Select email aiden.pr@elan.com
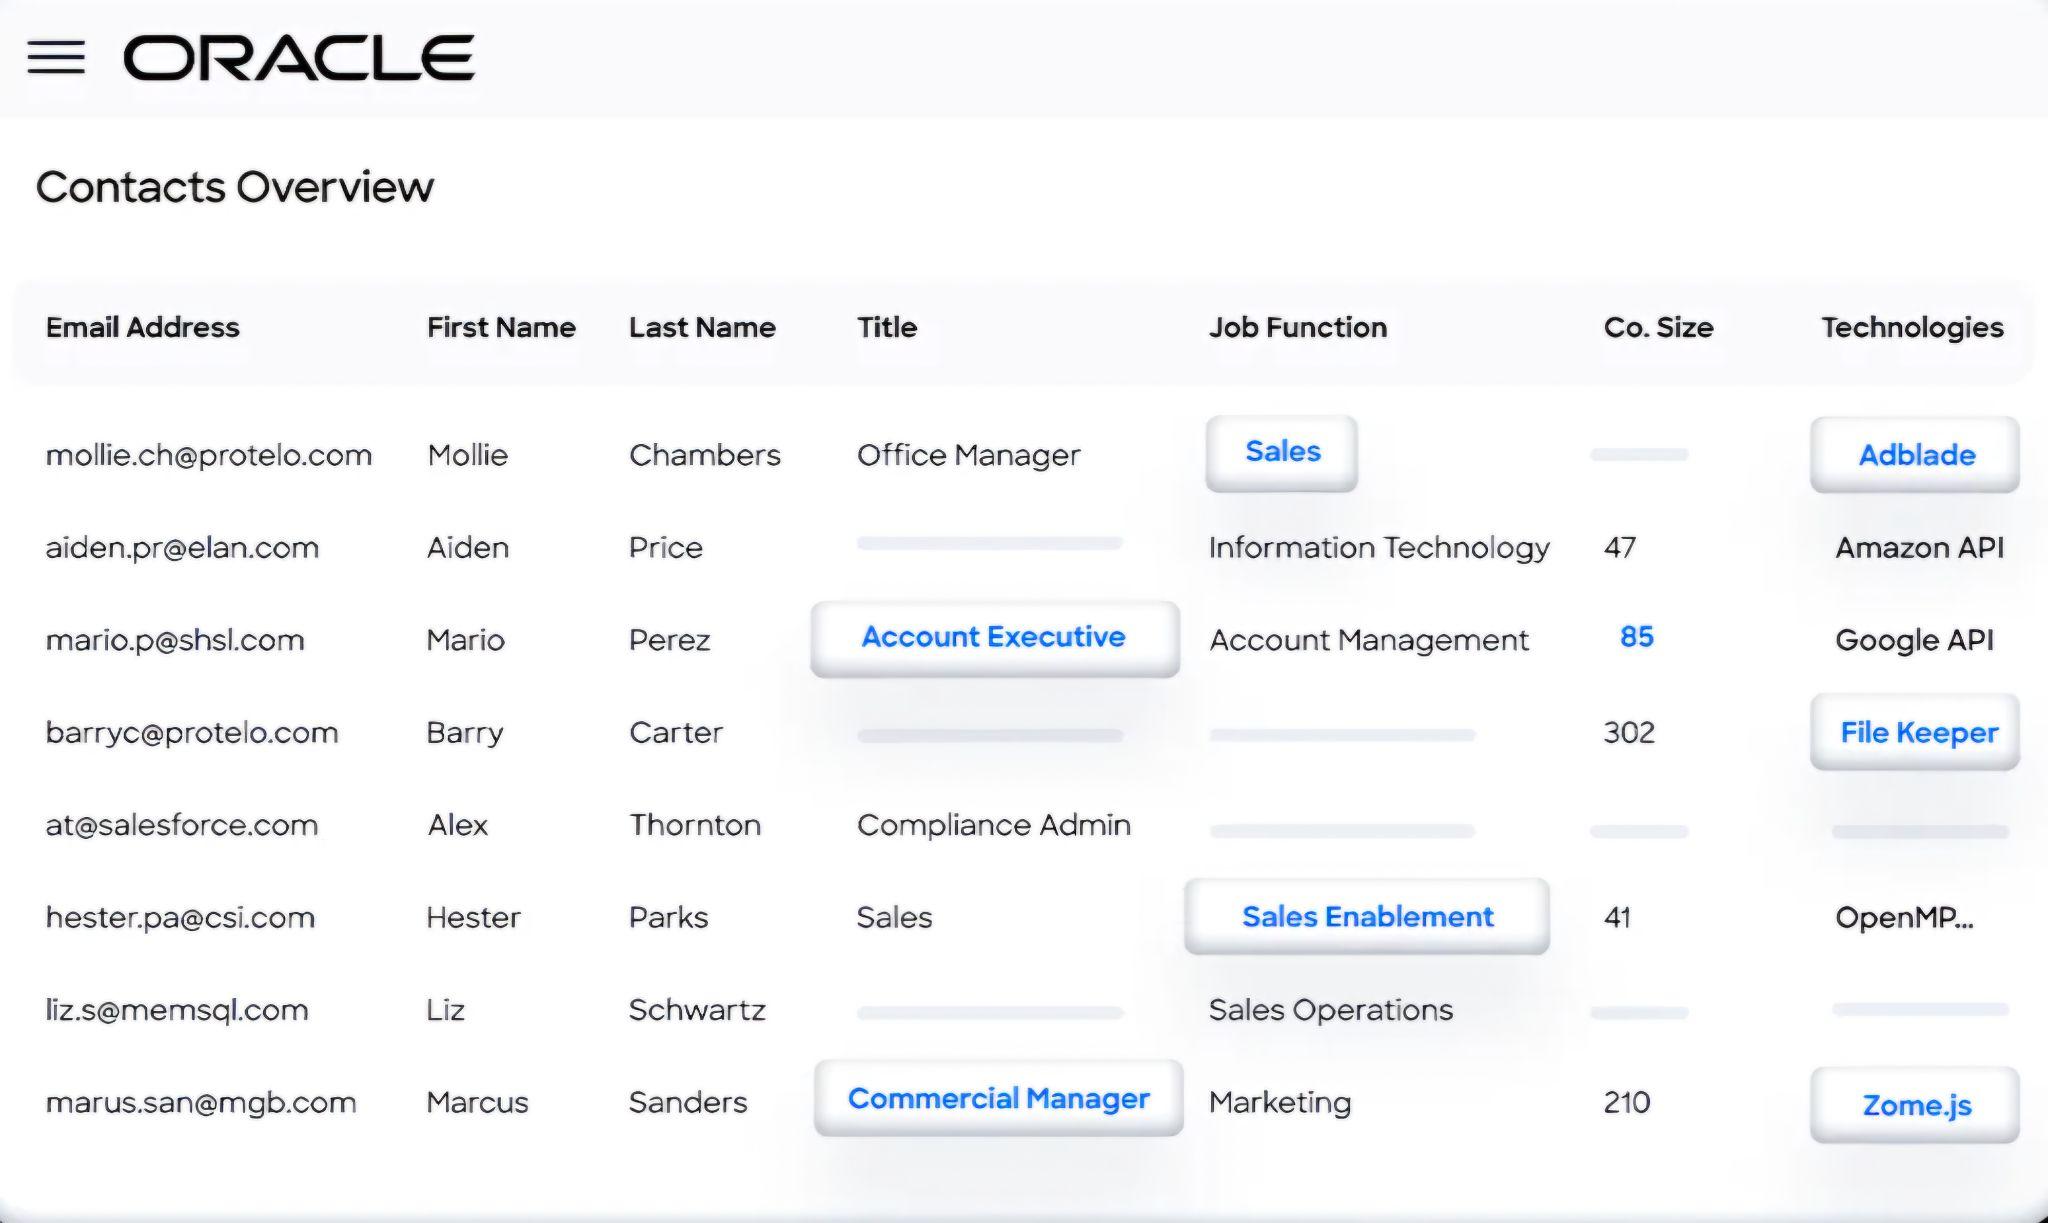 tap(182, 548)
